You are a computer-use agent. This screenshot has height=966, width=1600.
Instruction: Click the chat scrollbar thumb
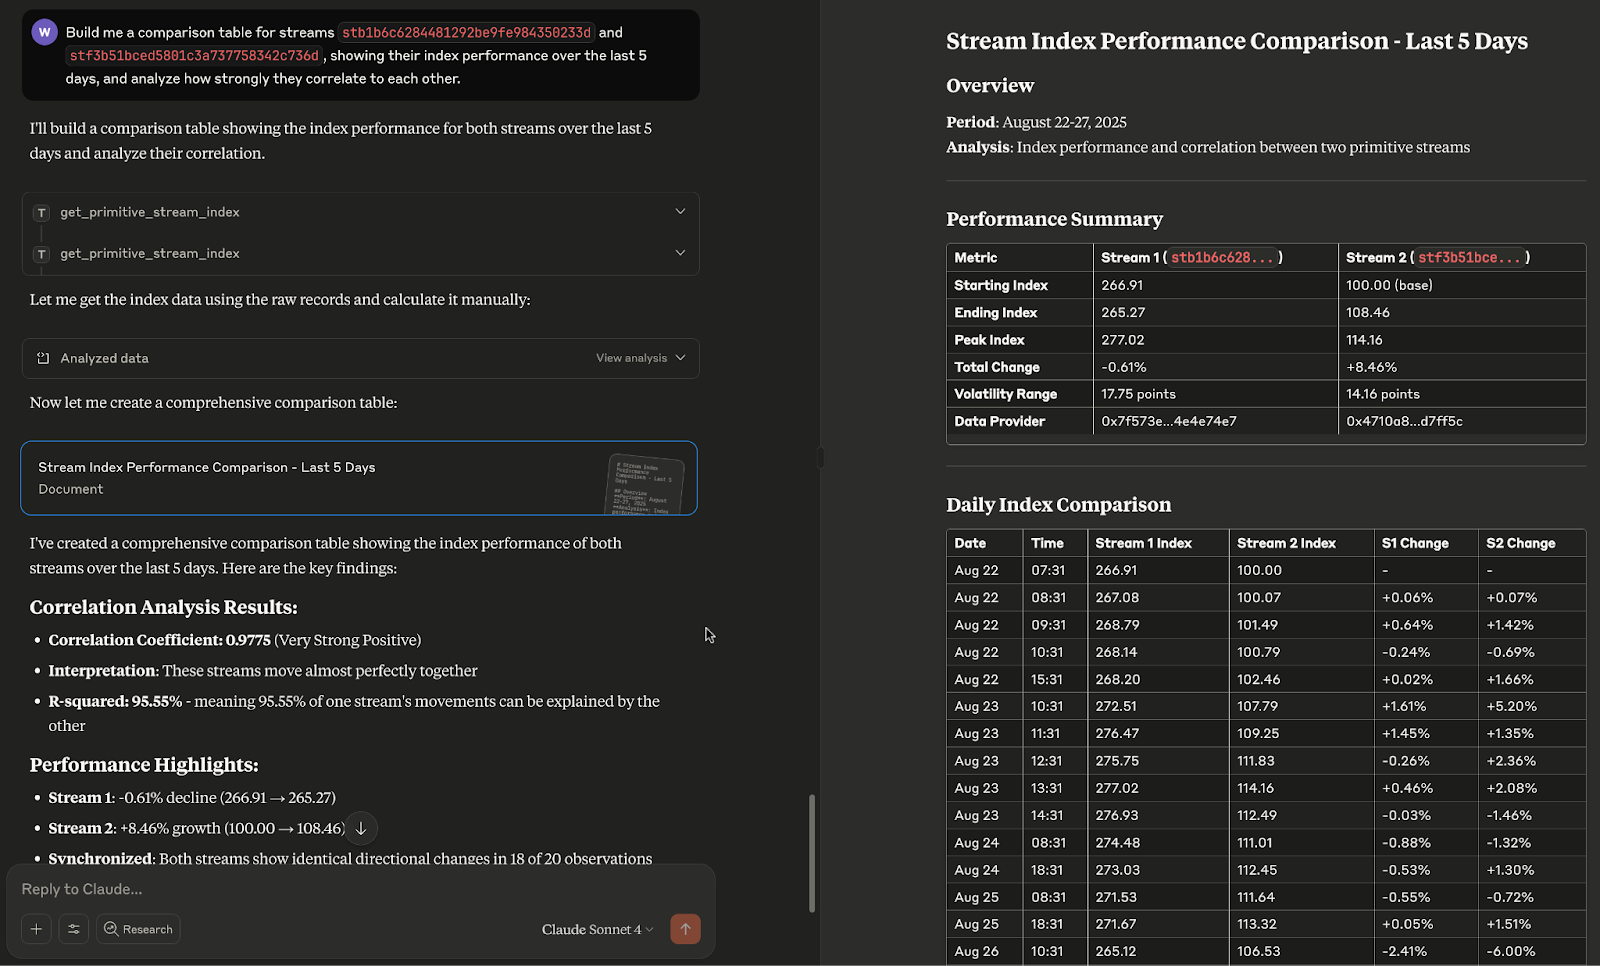pos(812,852)
